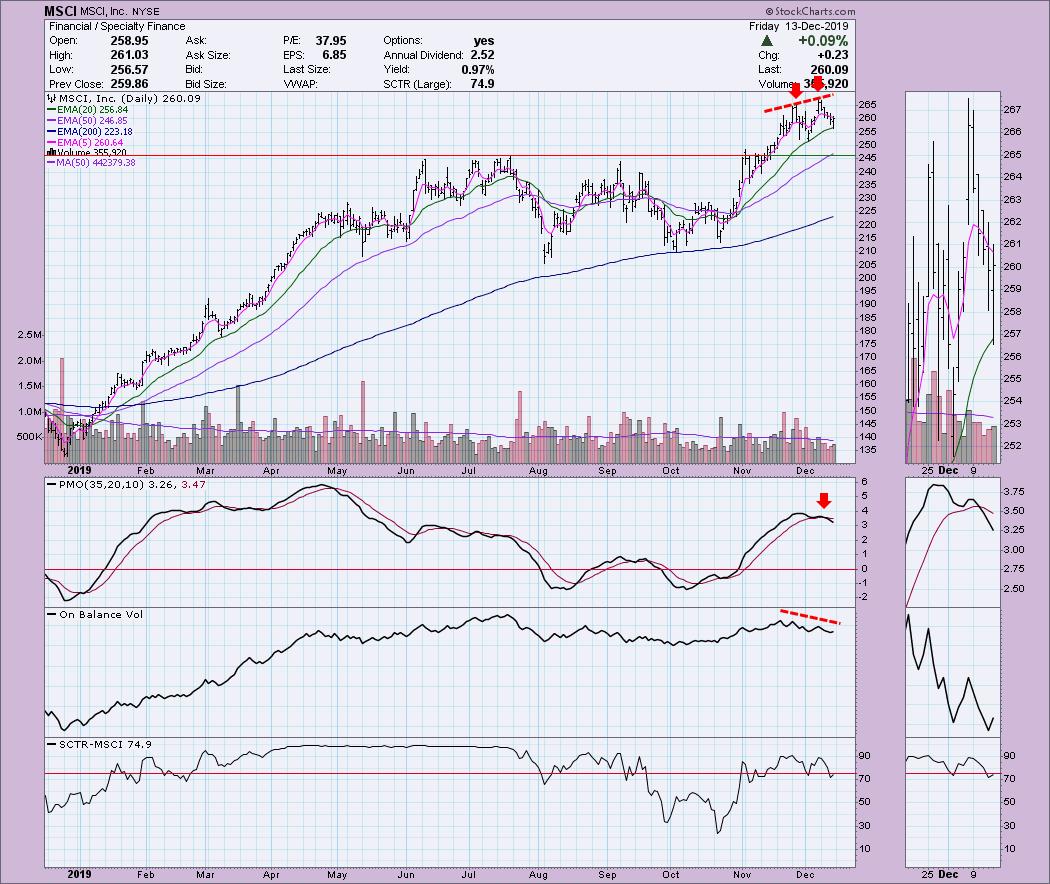
Task: Click the red arrow in the PMO panel
Action: (x=824, y=502)
